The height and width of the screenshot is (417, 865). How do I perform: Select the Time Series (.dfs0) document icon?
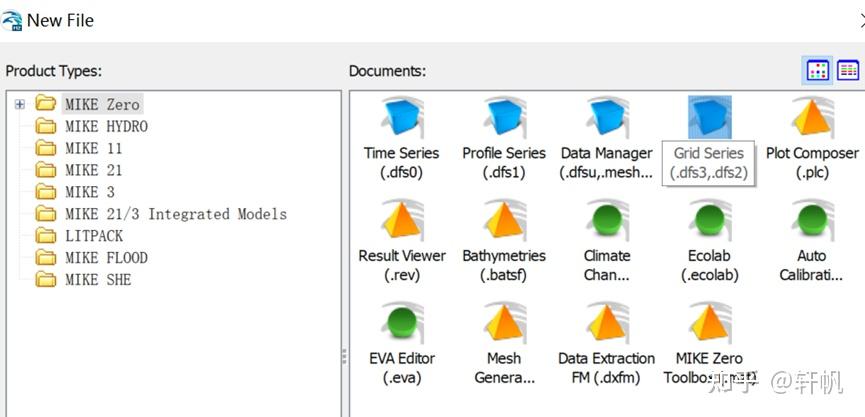[402, 118]
